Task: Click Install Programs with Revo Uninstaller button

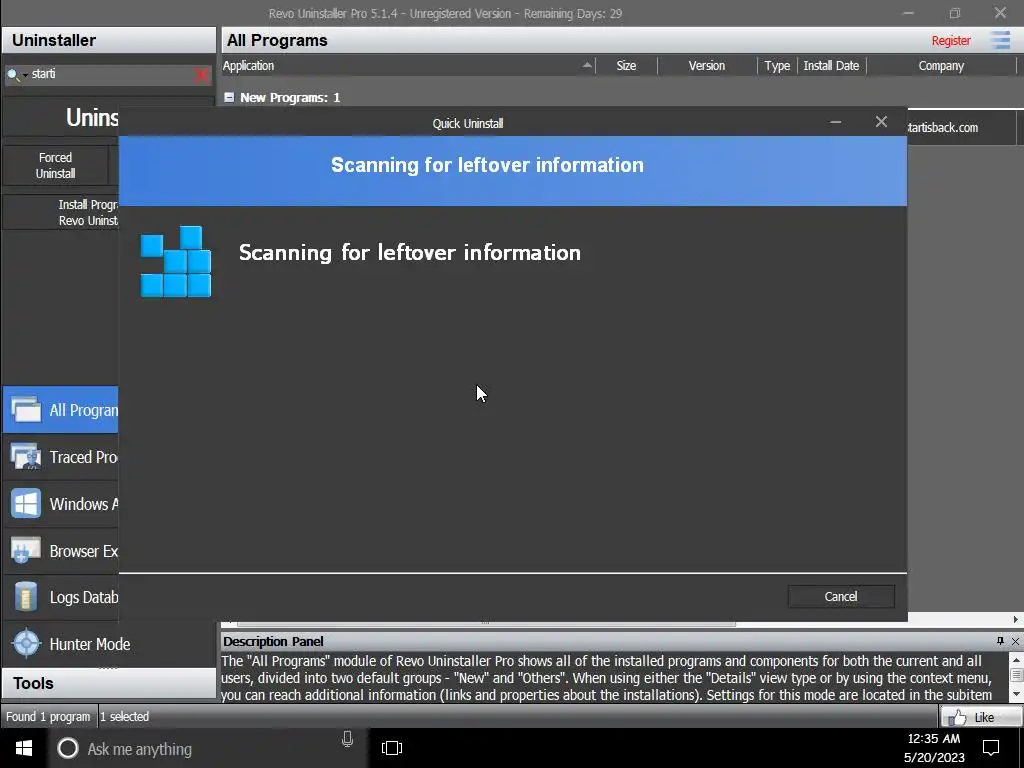Action: point(61,212)
